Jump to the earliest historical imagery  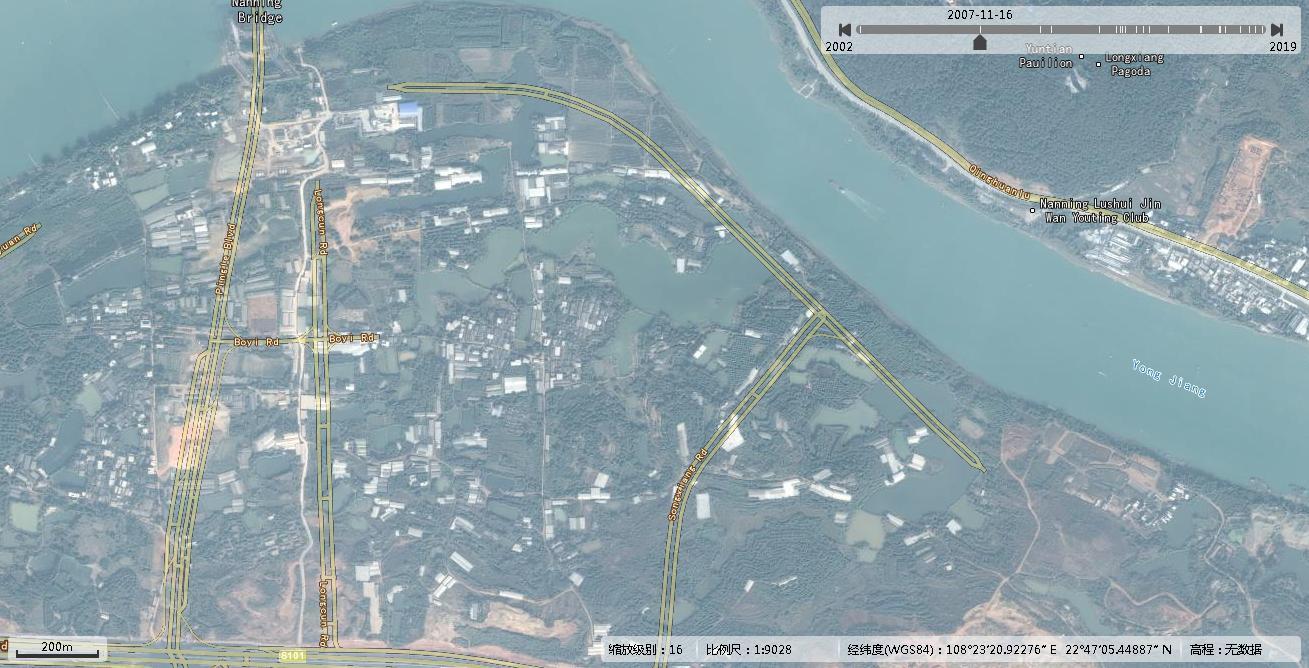coord(845,30)
